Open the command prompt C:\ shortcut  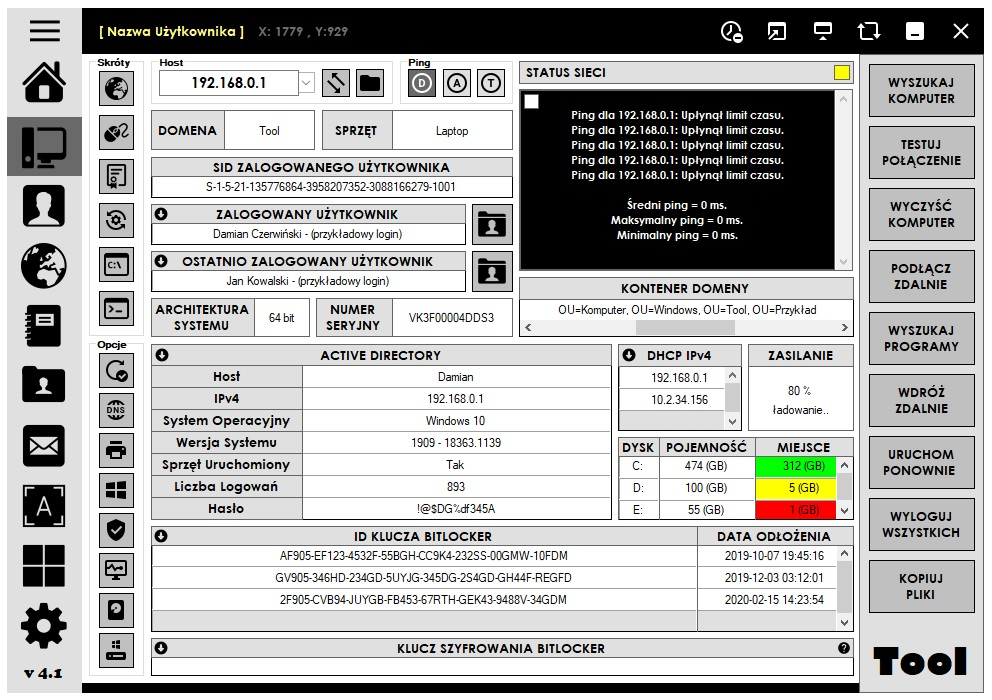click(x=117, y=265)
